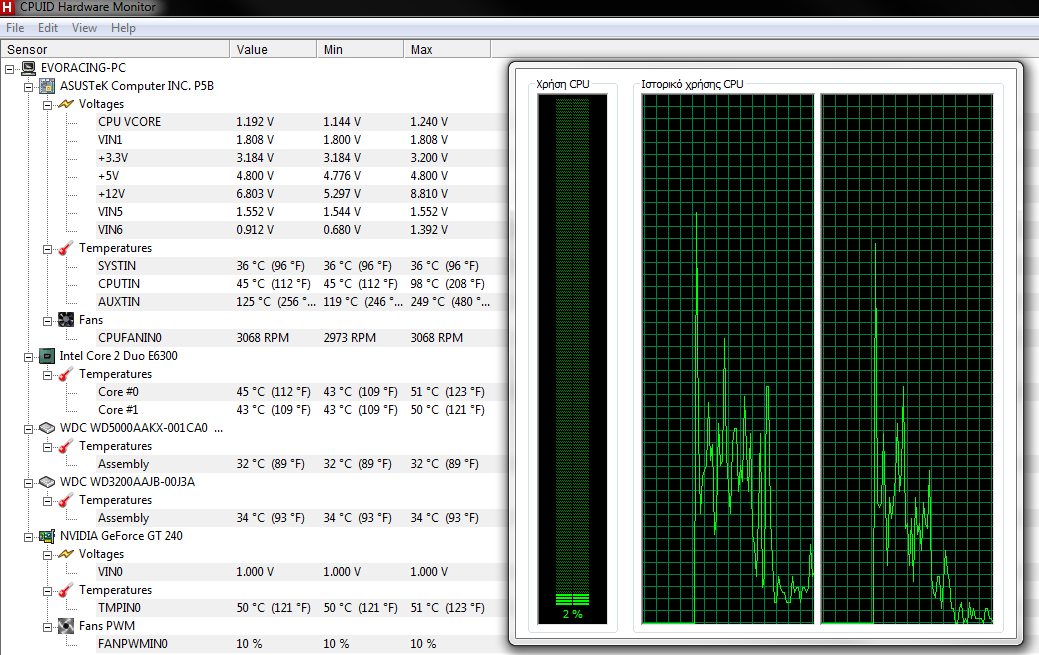The width and height of the screenshot is (1039, 655).
Task: Select the WDC WD5000AAKX hard drive icon
Action: [47, 428]
